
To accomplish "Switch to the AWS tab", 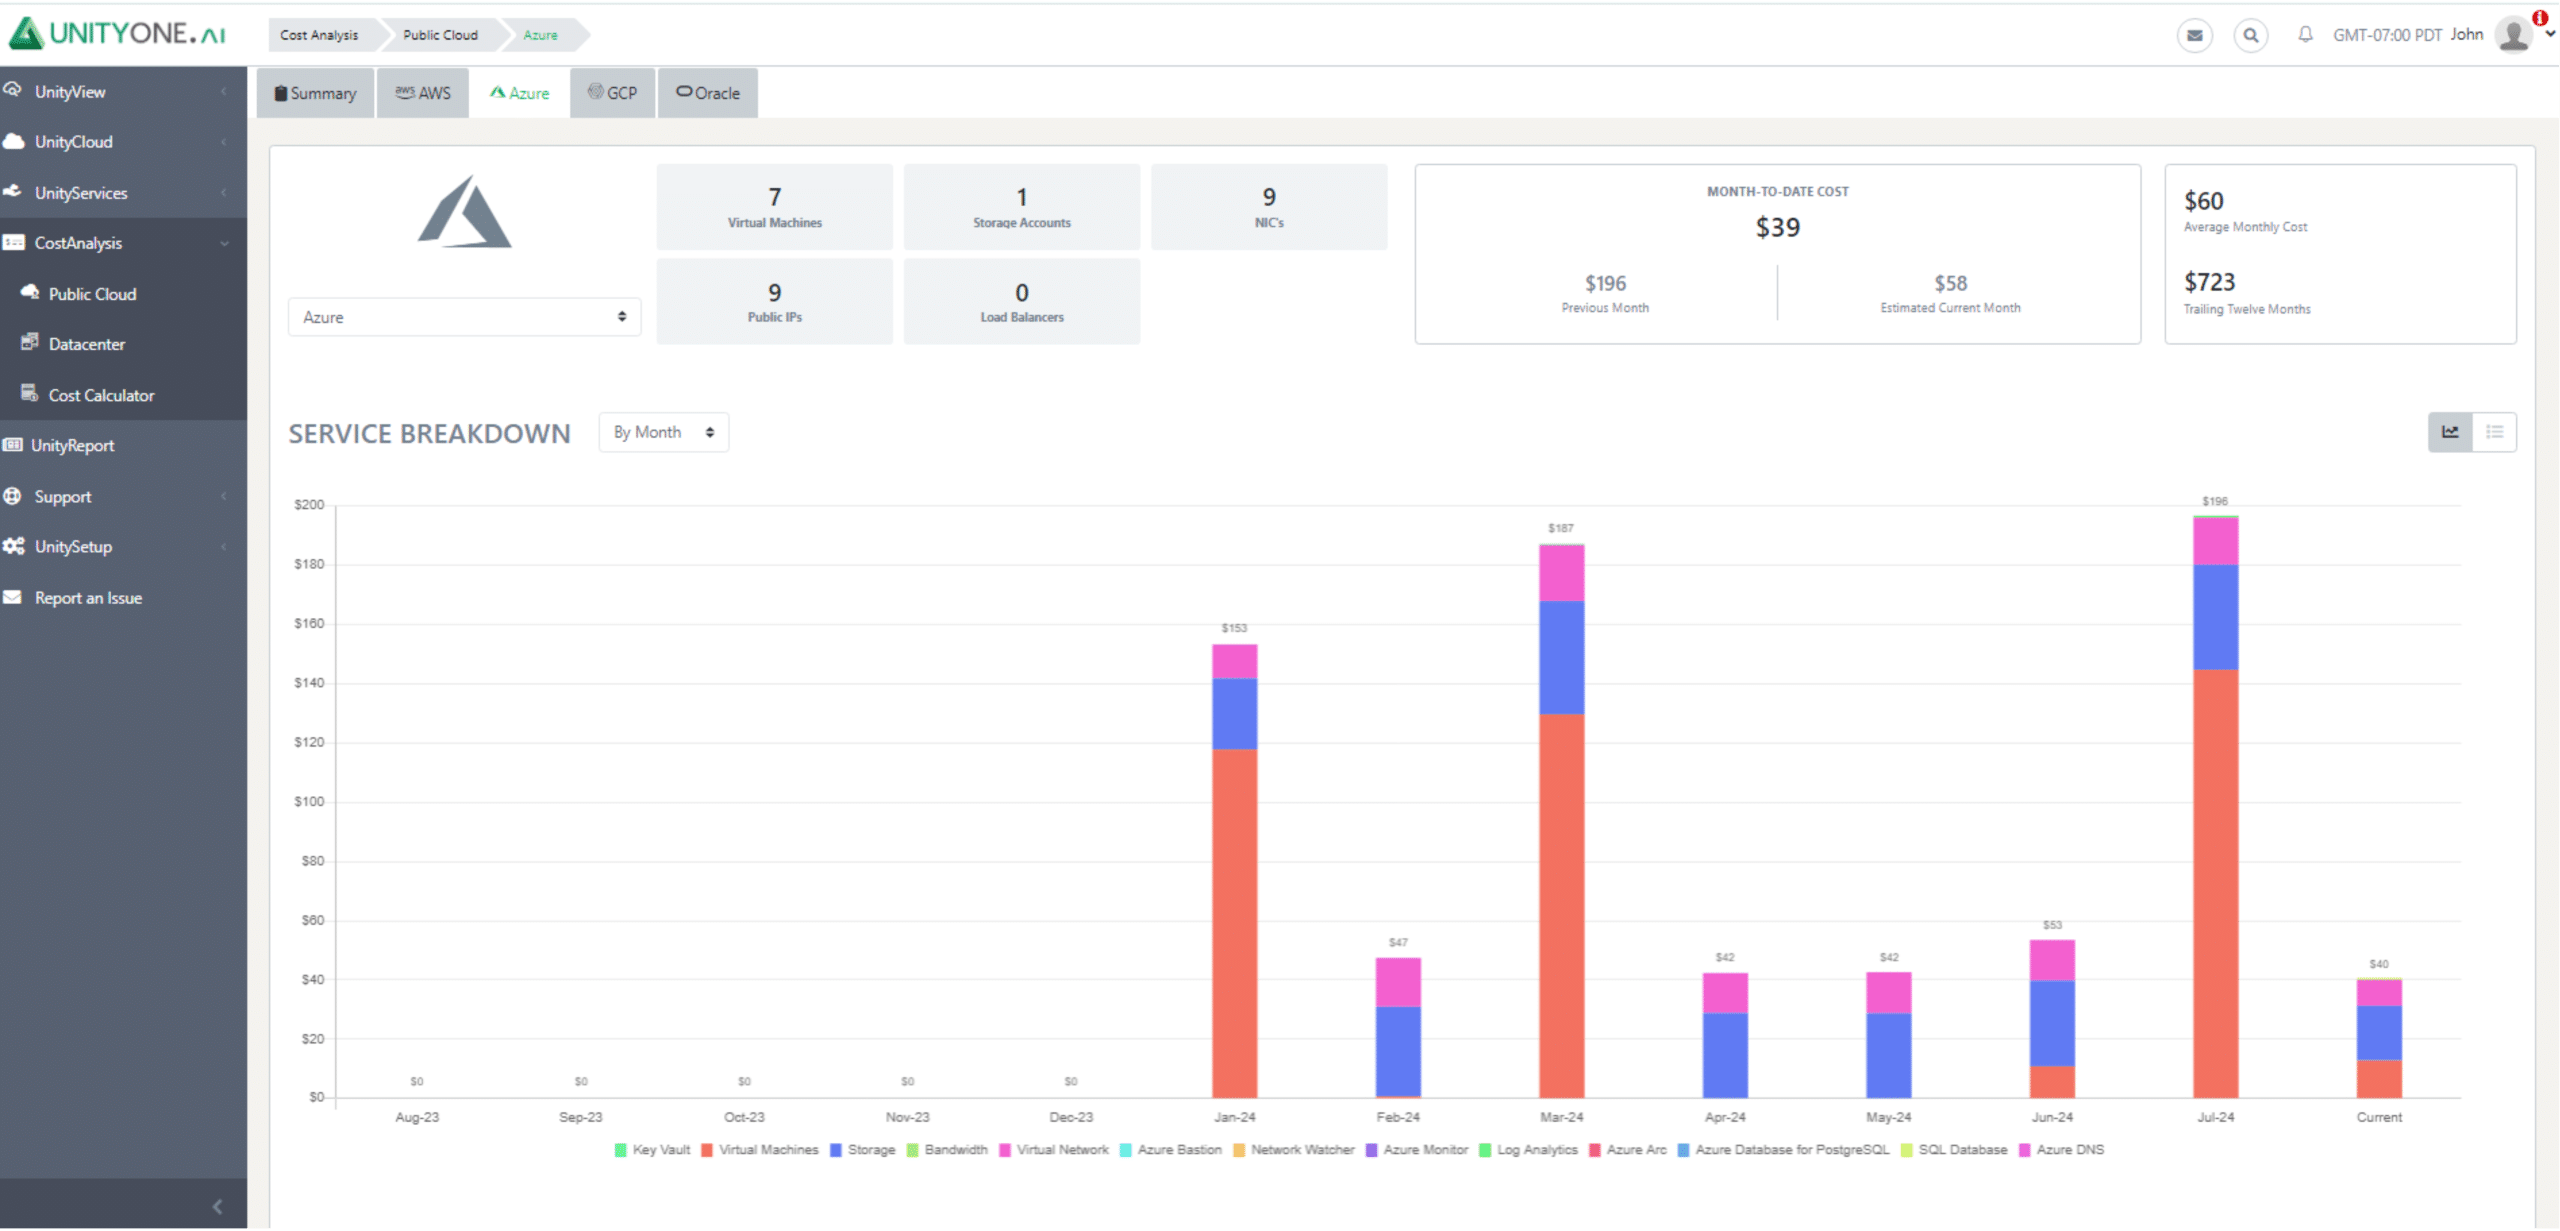I will point(422,93).
